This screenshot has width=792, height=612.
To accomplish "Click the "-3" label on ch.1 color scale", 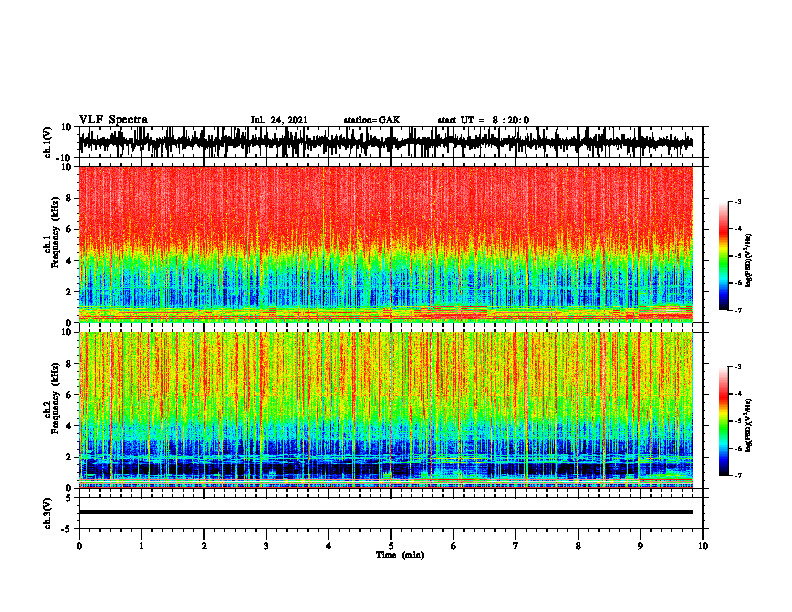I will coord(738,201).
